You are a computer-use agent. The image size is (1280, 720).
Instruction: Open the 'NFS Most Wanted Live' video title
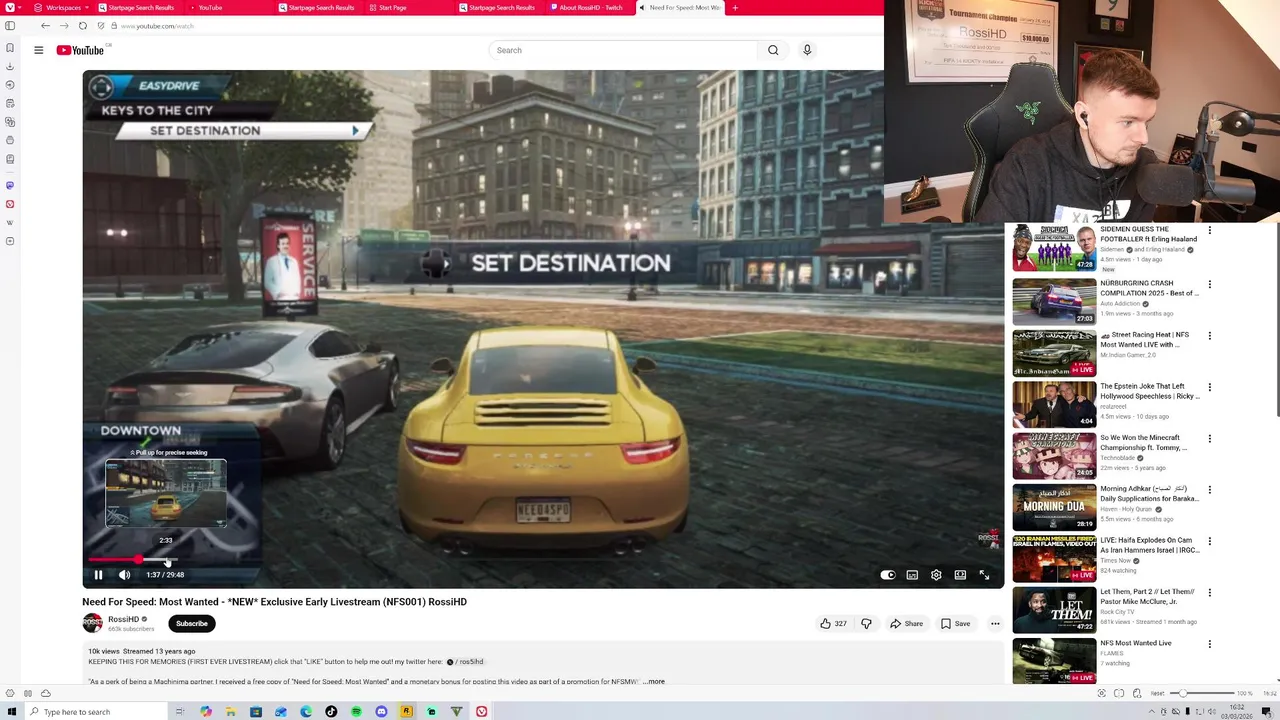click(1136, 643)
